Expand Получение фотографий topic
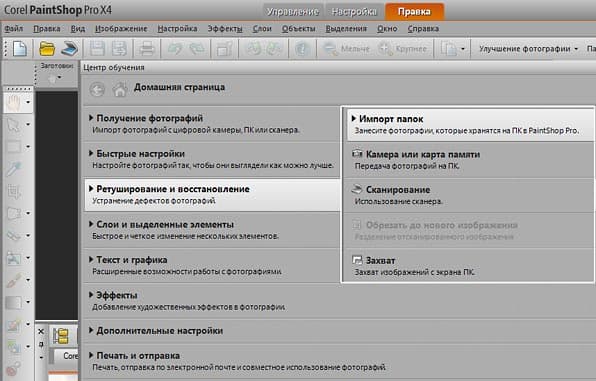Image resolution: width=596 pixels, height=381 pixels. [x=212, y=124]
